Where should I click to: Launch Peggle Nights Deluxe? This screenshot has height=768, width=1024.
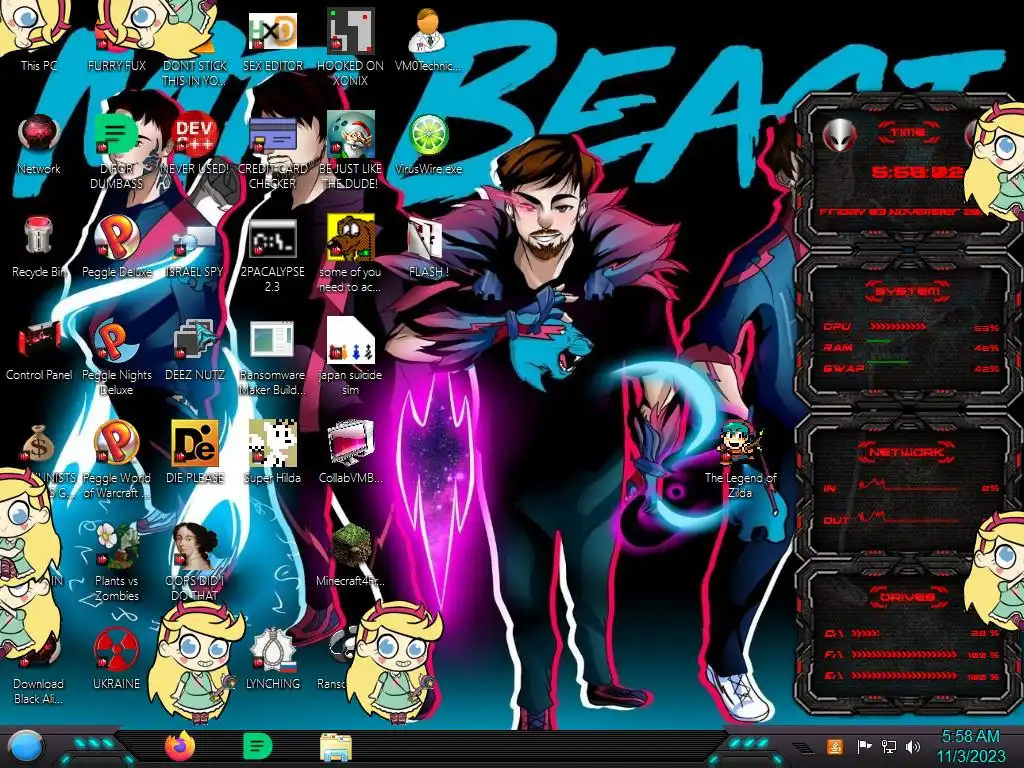[x=116, y=358]
